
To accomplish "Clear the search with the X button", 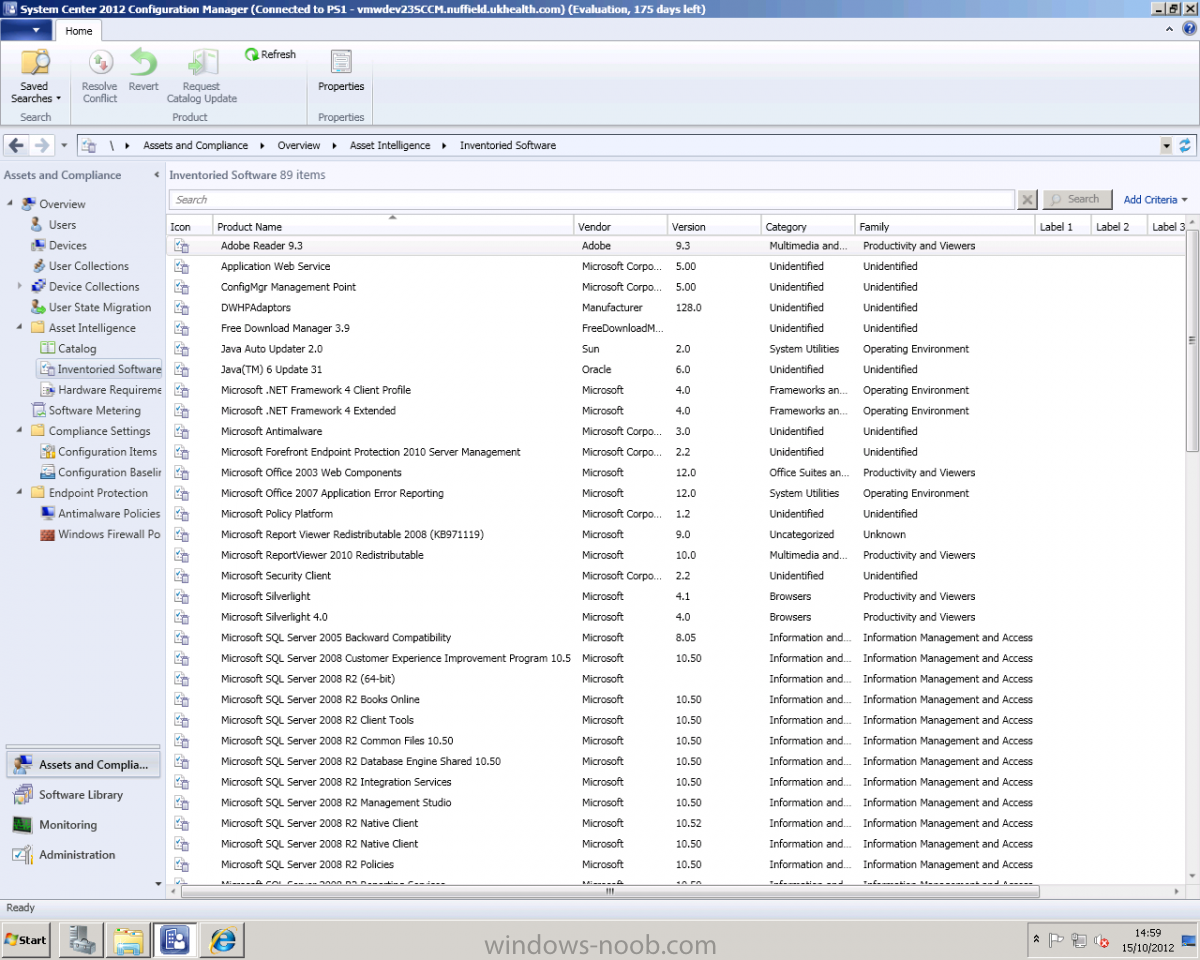I will click(x=1027, y=200).
